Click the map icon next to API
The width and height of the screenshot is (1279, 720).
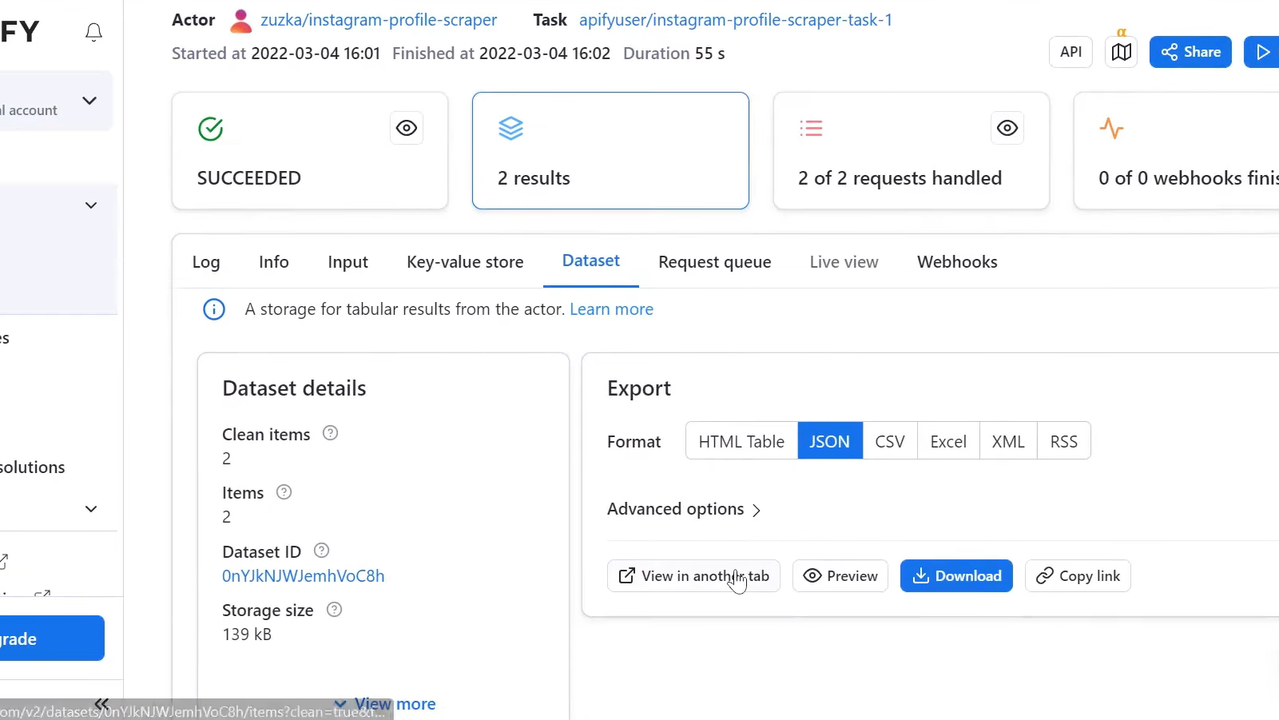pyautogui.click(x=1120, y=51)
